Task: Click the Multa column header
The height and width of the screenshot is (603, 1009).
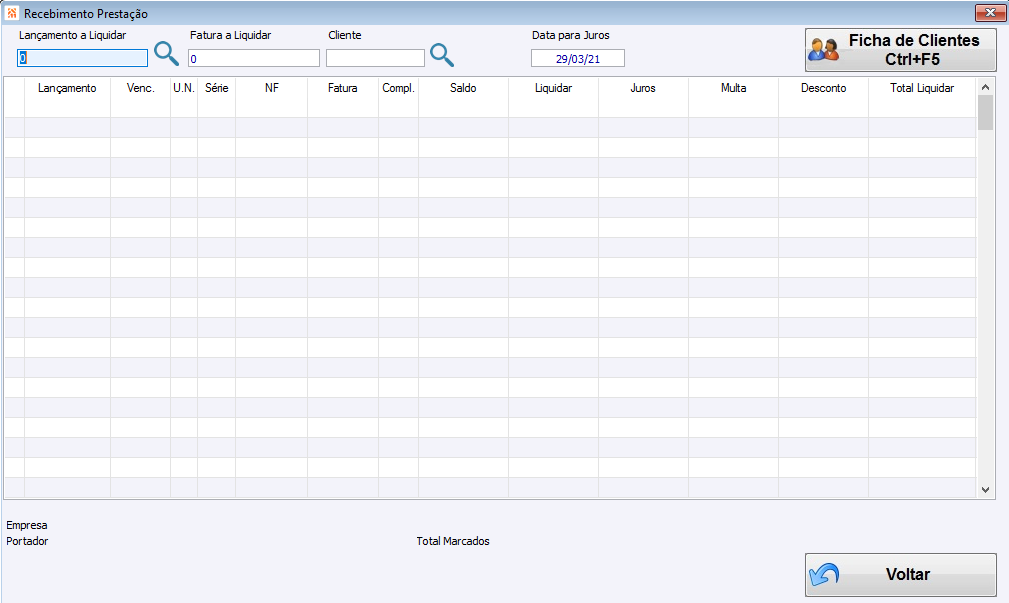Action: point(734,88)
